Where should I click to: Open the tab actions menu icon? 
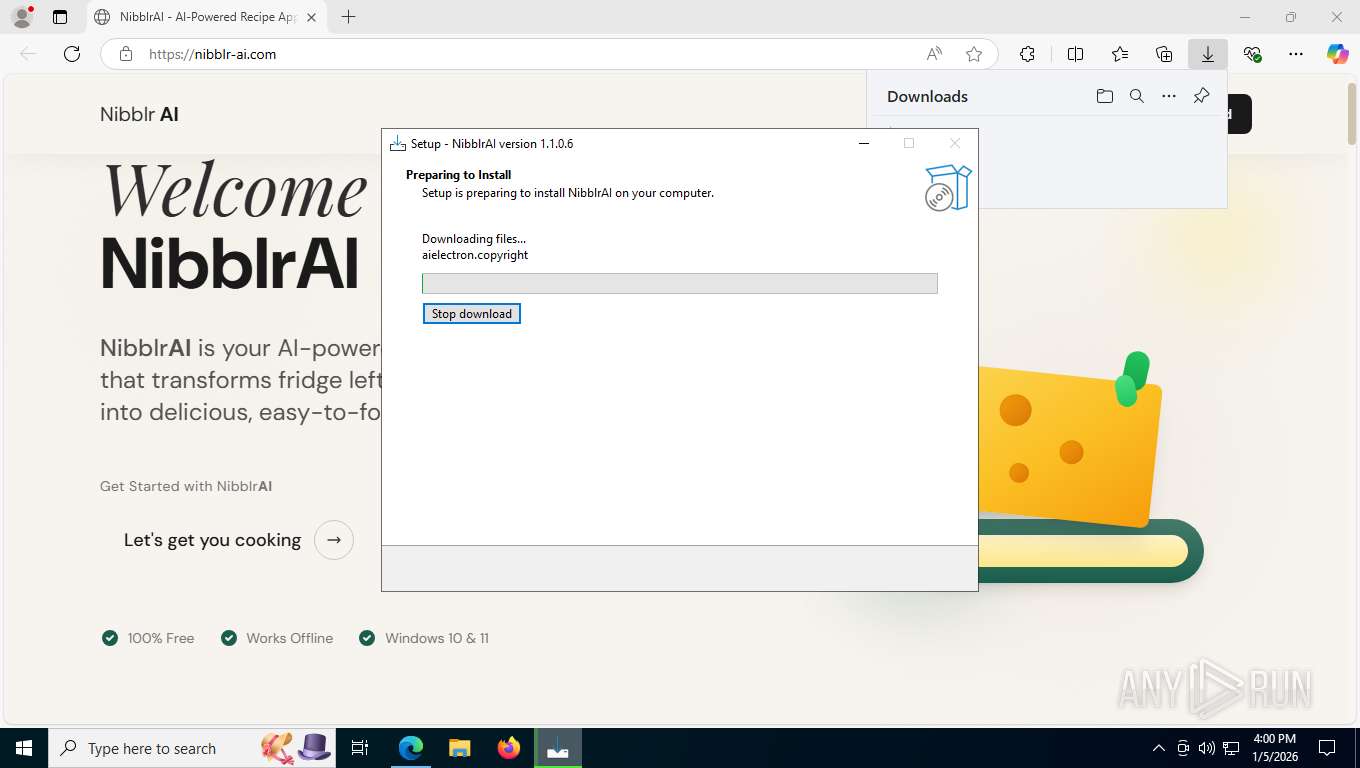[x=60, y=17]
